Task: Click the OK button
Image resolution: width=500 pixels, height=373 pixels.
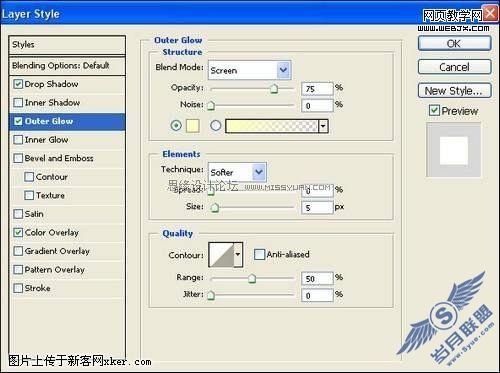Action: point(454,44)
